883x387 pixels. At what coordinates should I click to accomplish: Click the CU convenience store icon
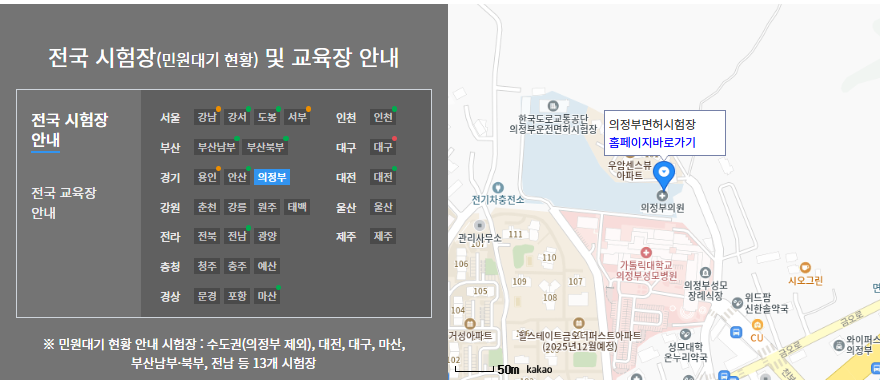point(757,324)
